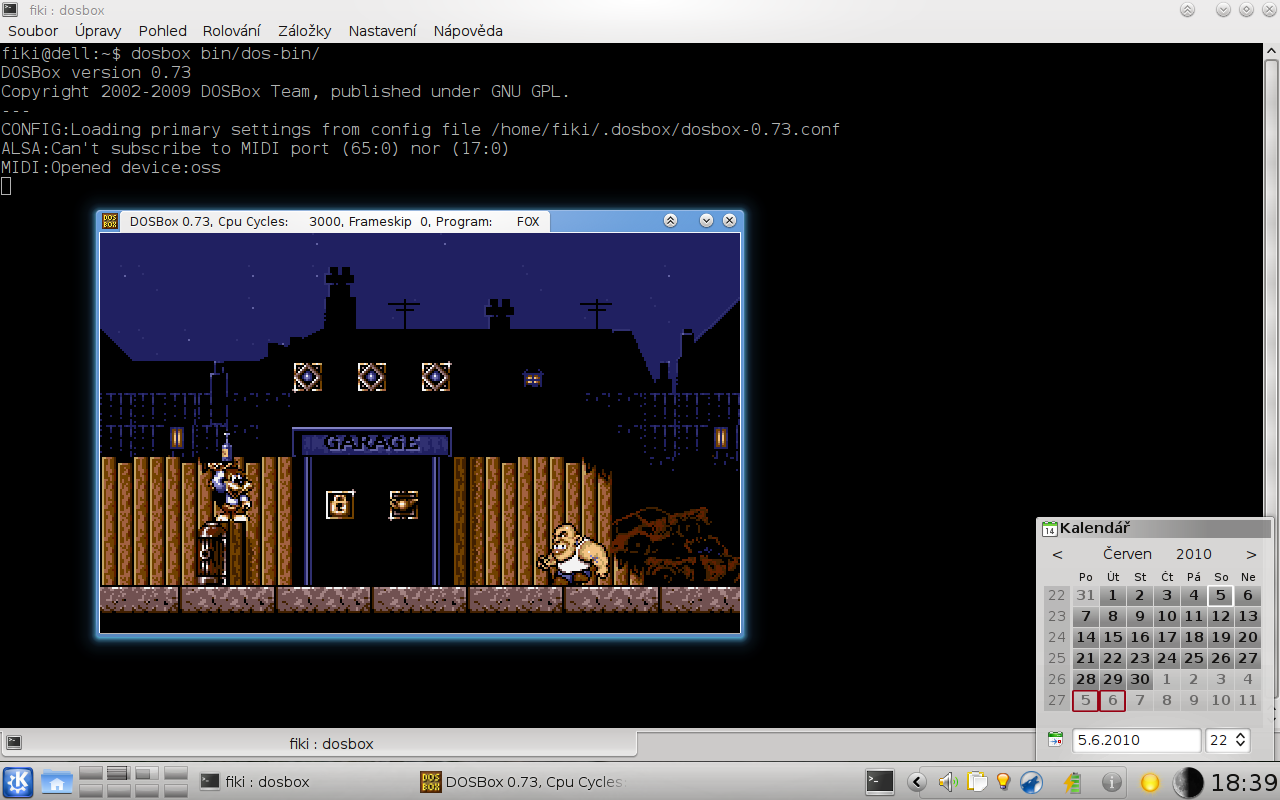Open the Soubor menu
Image resolution: width=1280 pixels, height=800 pixels.
click(x=33, y=31)
